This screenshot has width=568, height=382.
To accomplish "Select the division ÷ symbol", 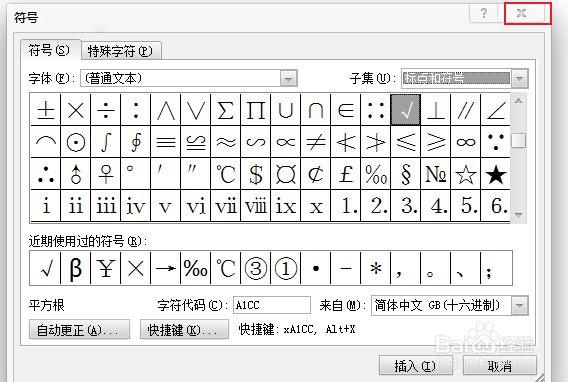I will tap(106, 110).
